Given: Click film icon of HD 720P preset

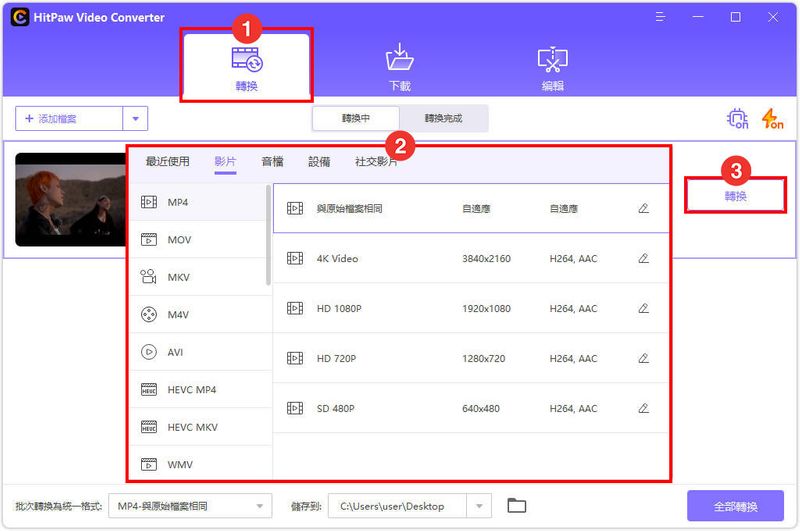Looking at the screenshot, I should 295,358.
